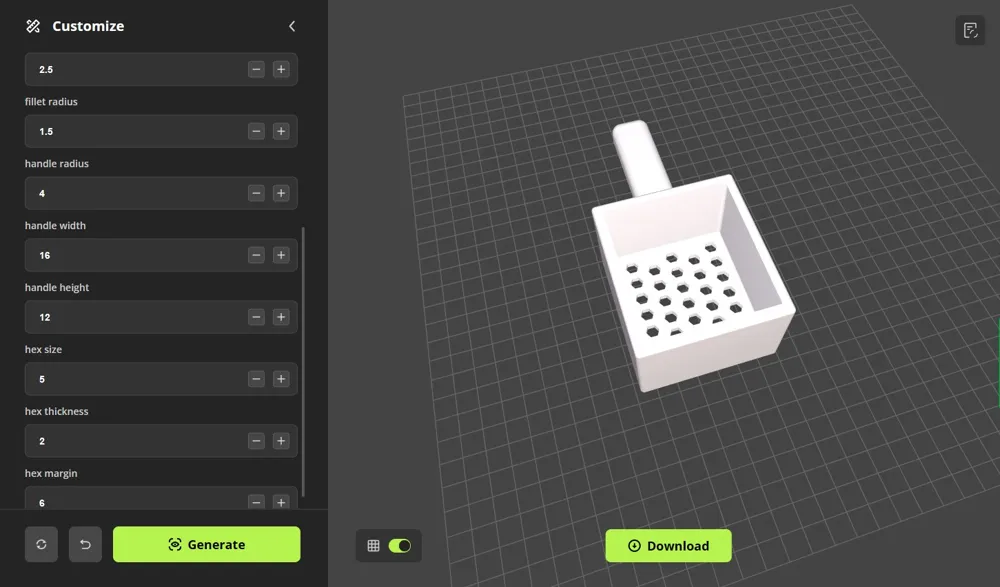Edit the hex size input field
1000x587 pixels.
coord(161,379)
